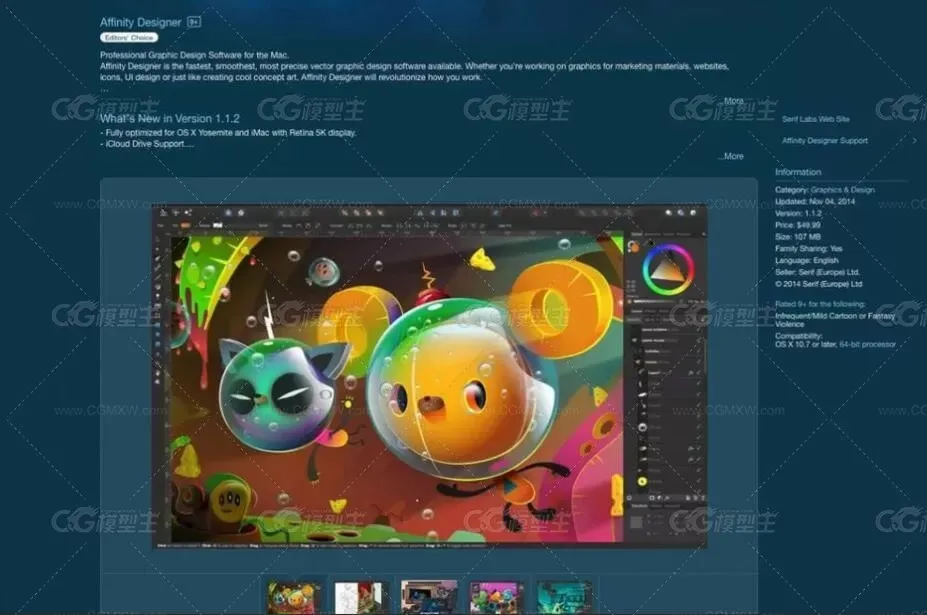Select the fourth thumbnail with pink background
The image size is (927, 615).
tap(497, 597)
